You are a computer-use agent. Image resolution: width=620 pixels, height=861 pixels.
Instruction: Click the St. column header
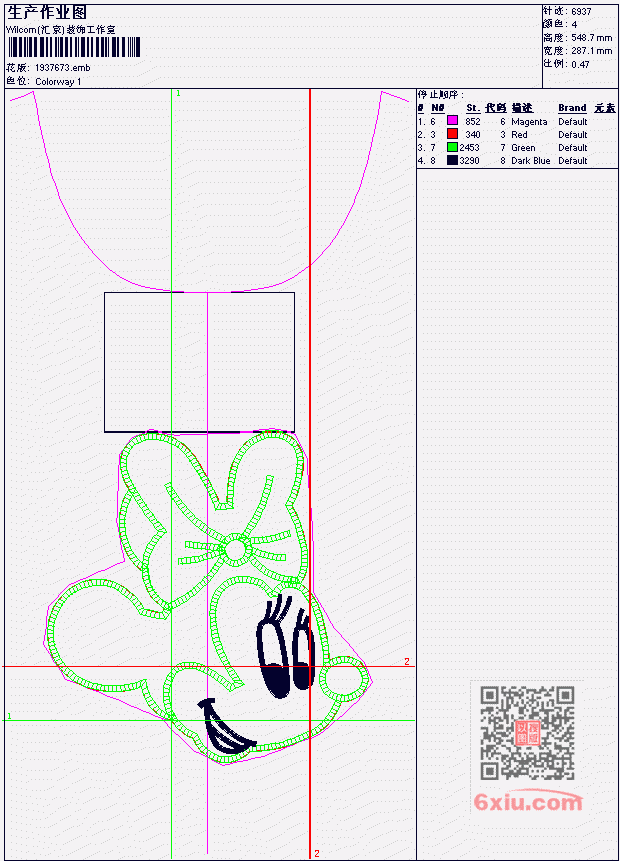[x=473, y=108]
